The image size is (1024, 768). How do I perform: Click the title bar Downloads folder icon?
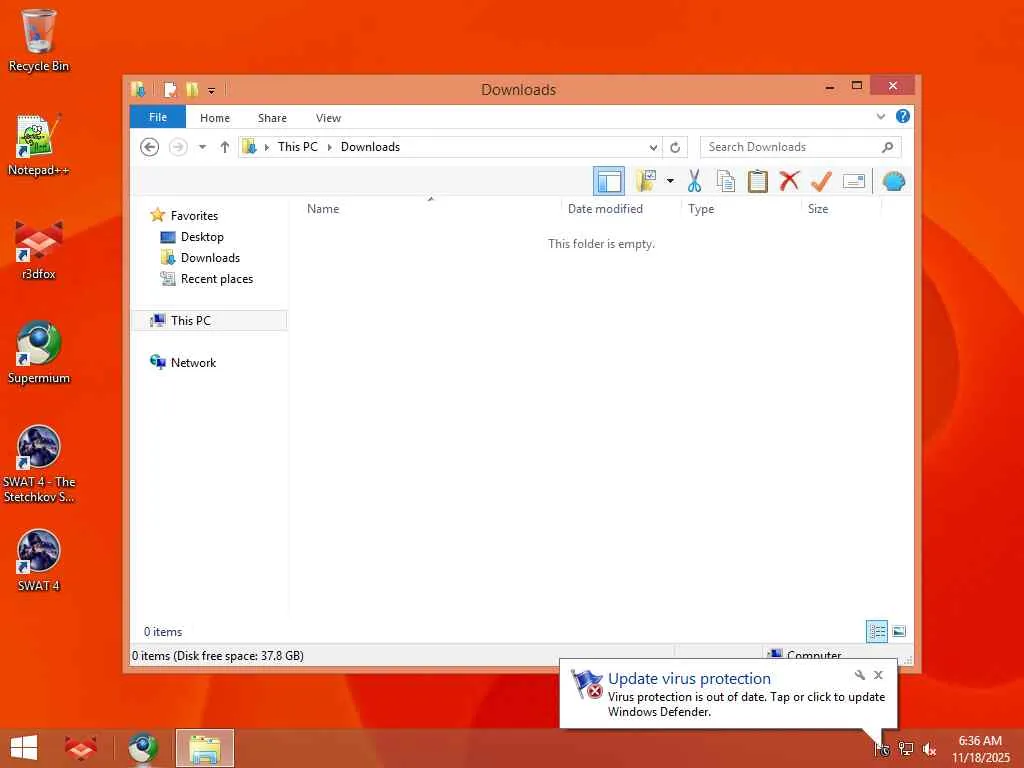[x=138, y=89]
